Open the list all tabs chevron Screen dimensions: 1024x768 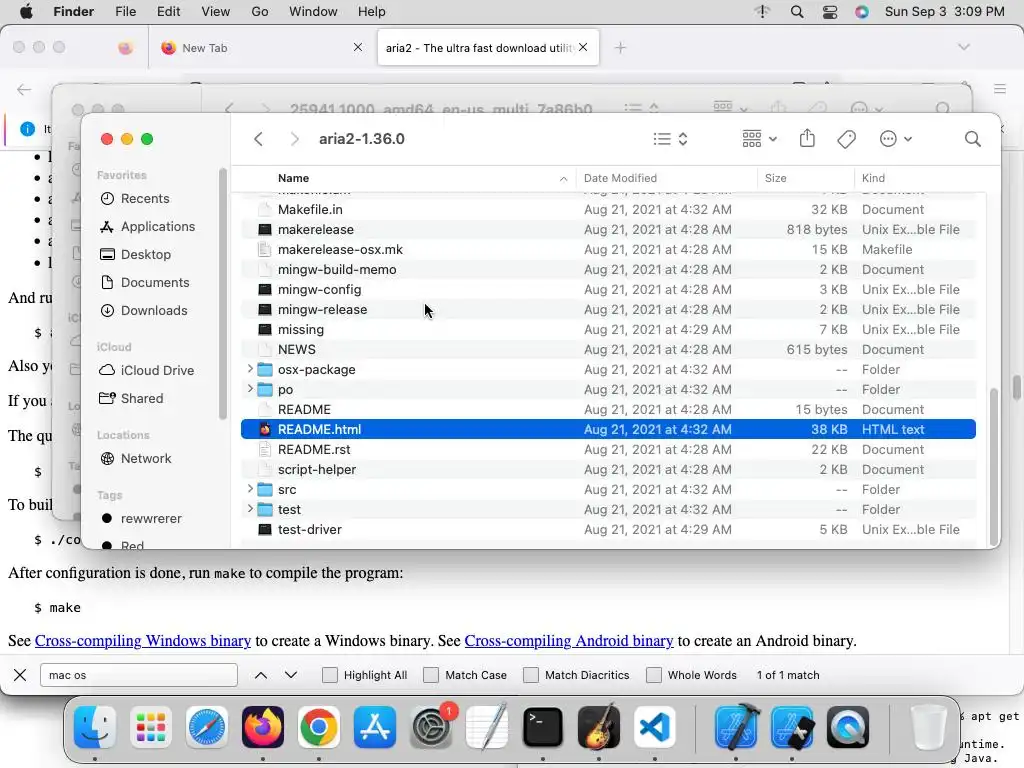[963, 47]
